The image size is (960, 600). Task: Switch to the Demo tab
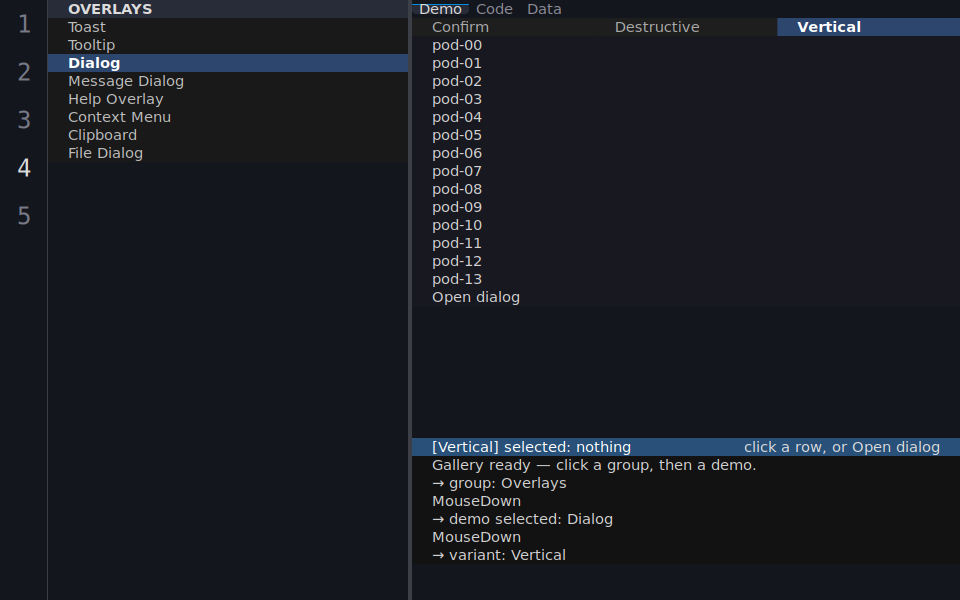tap(440, 9)
